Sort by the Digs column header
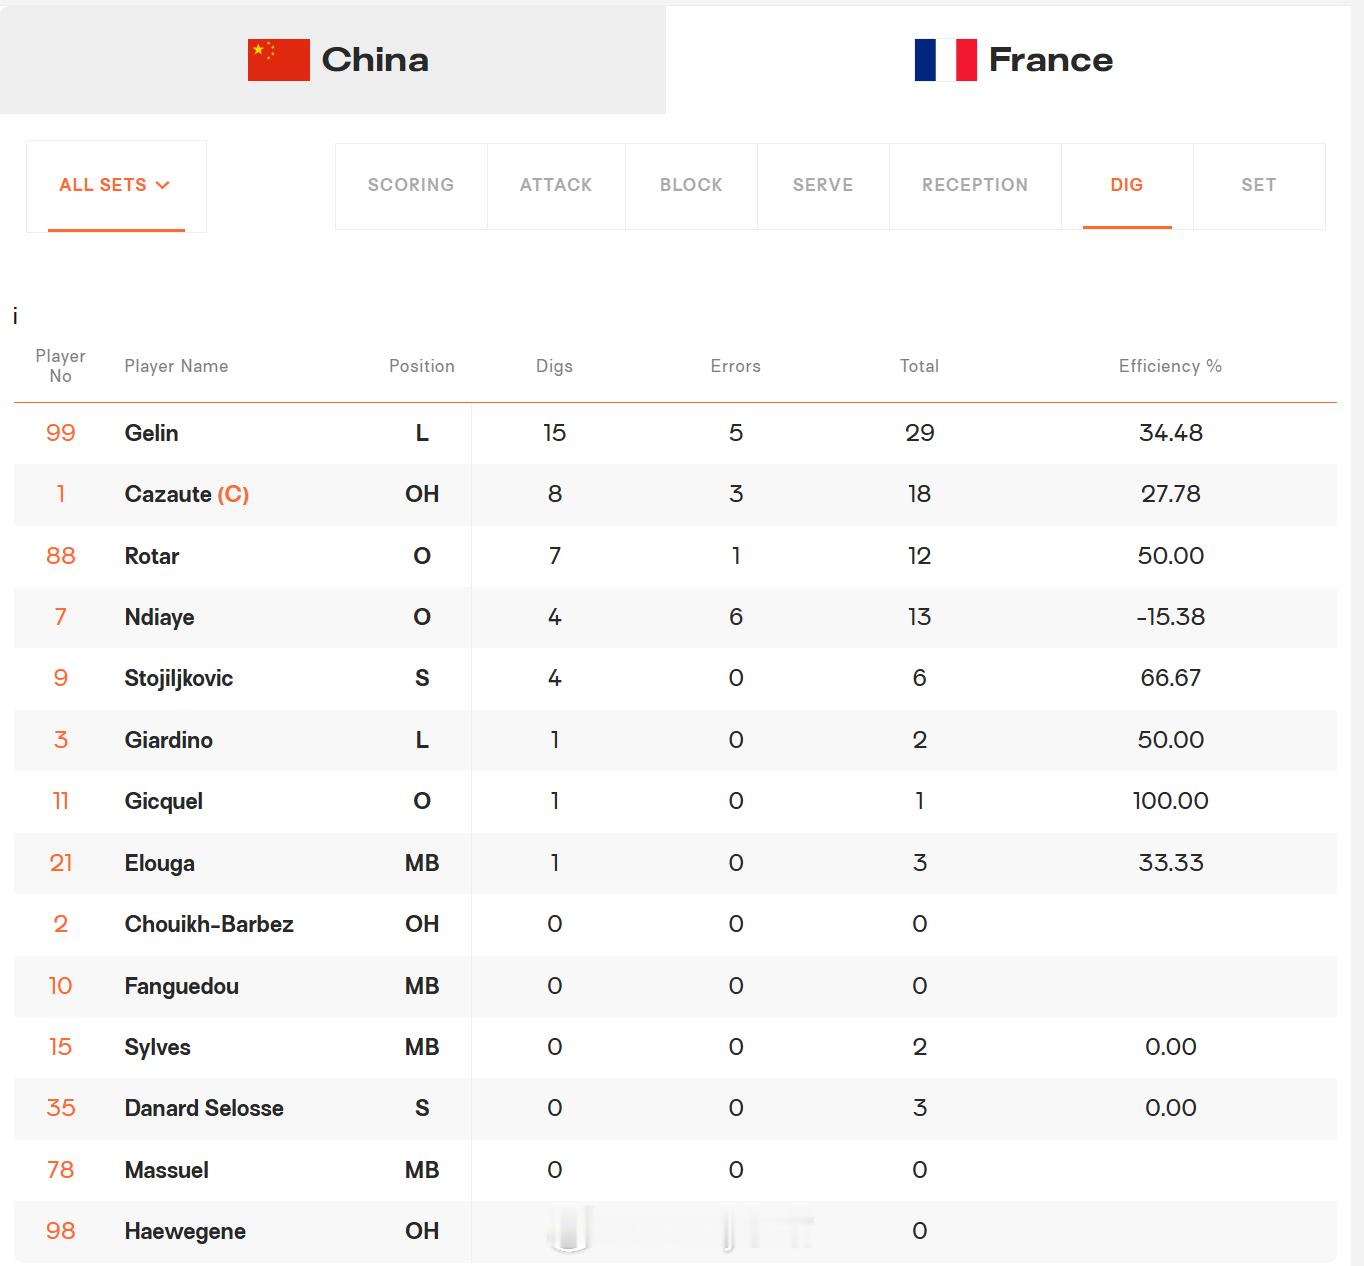Viewport: 1364px width, 1266px height. (x=554, y=366)
